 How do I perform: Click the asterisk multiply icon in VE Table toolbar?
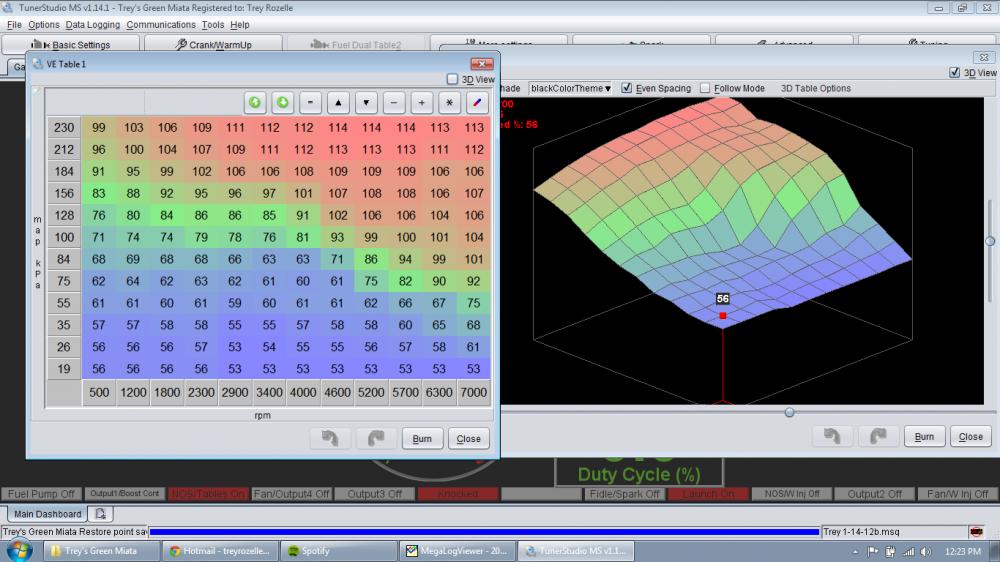point(450,102)
